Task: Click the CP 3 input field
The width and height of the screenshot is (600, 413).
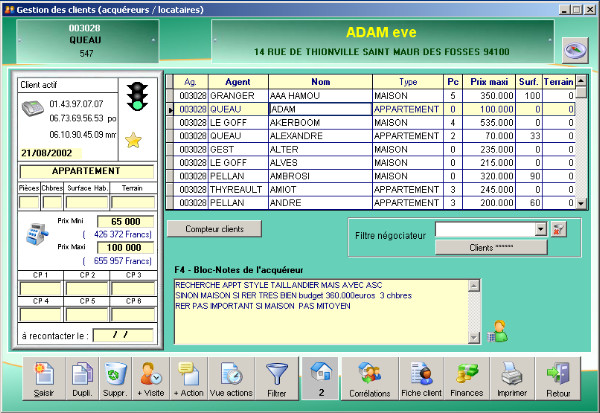Action: click(133, 288)
